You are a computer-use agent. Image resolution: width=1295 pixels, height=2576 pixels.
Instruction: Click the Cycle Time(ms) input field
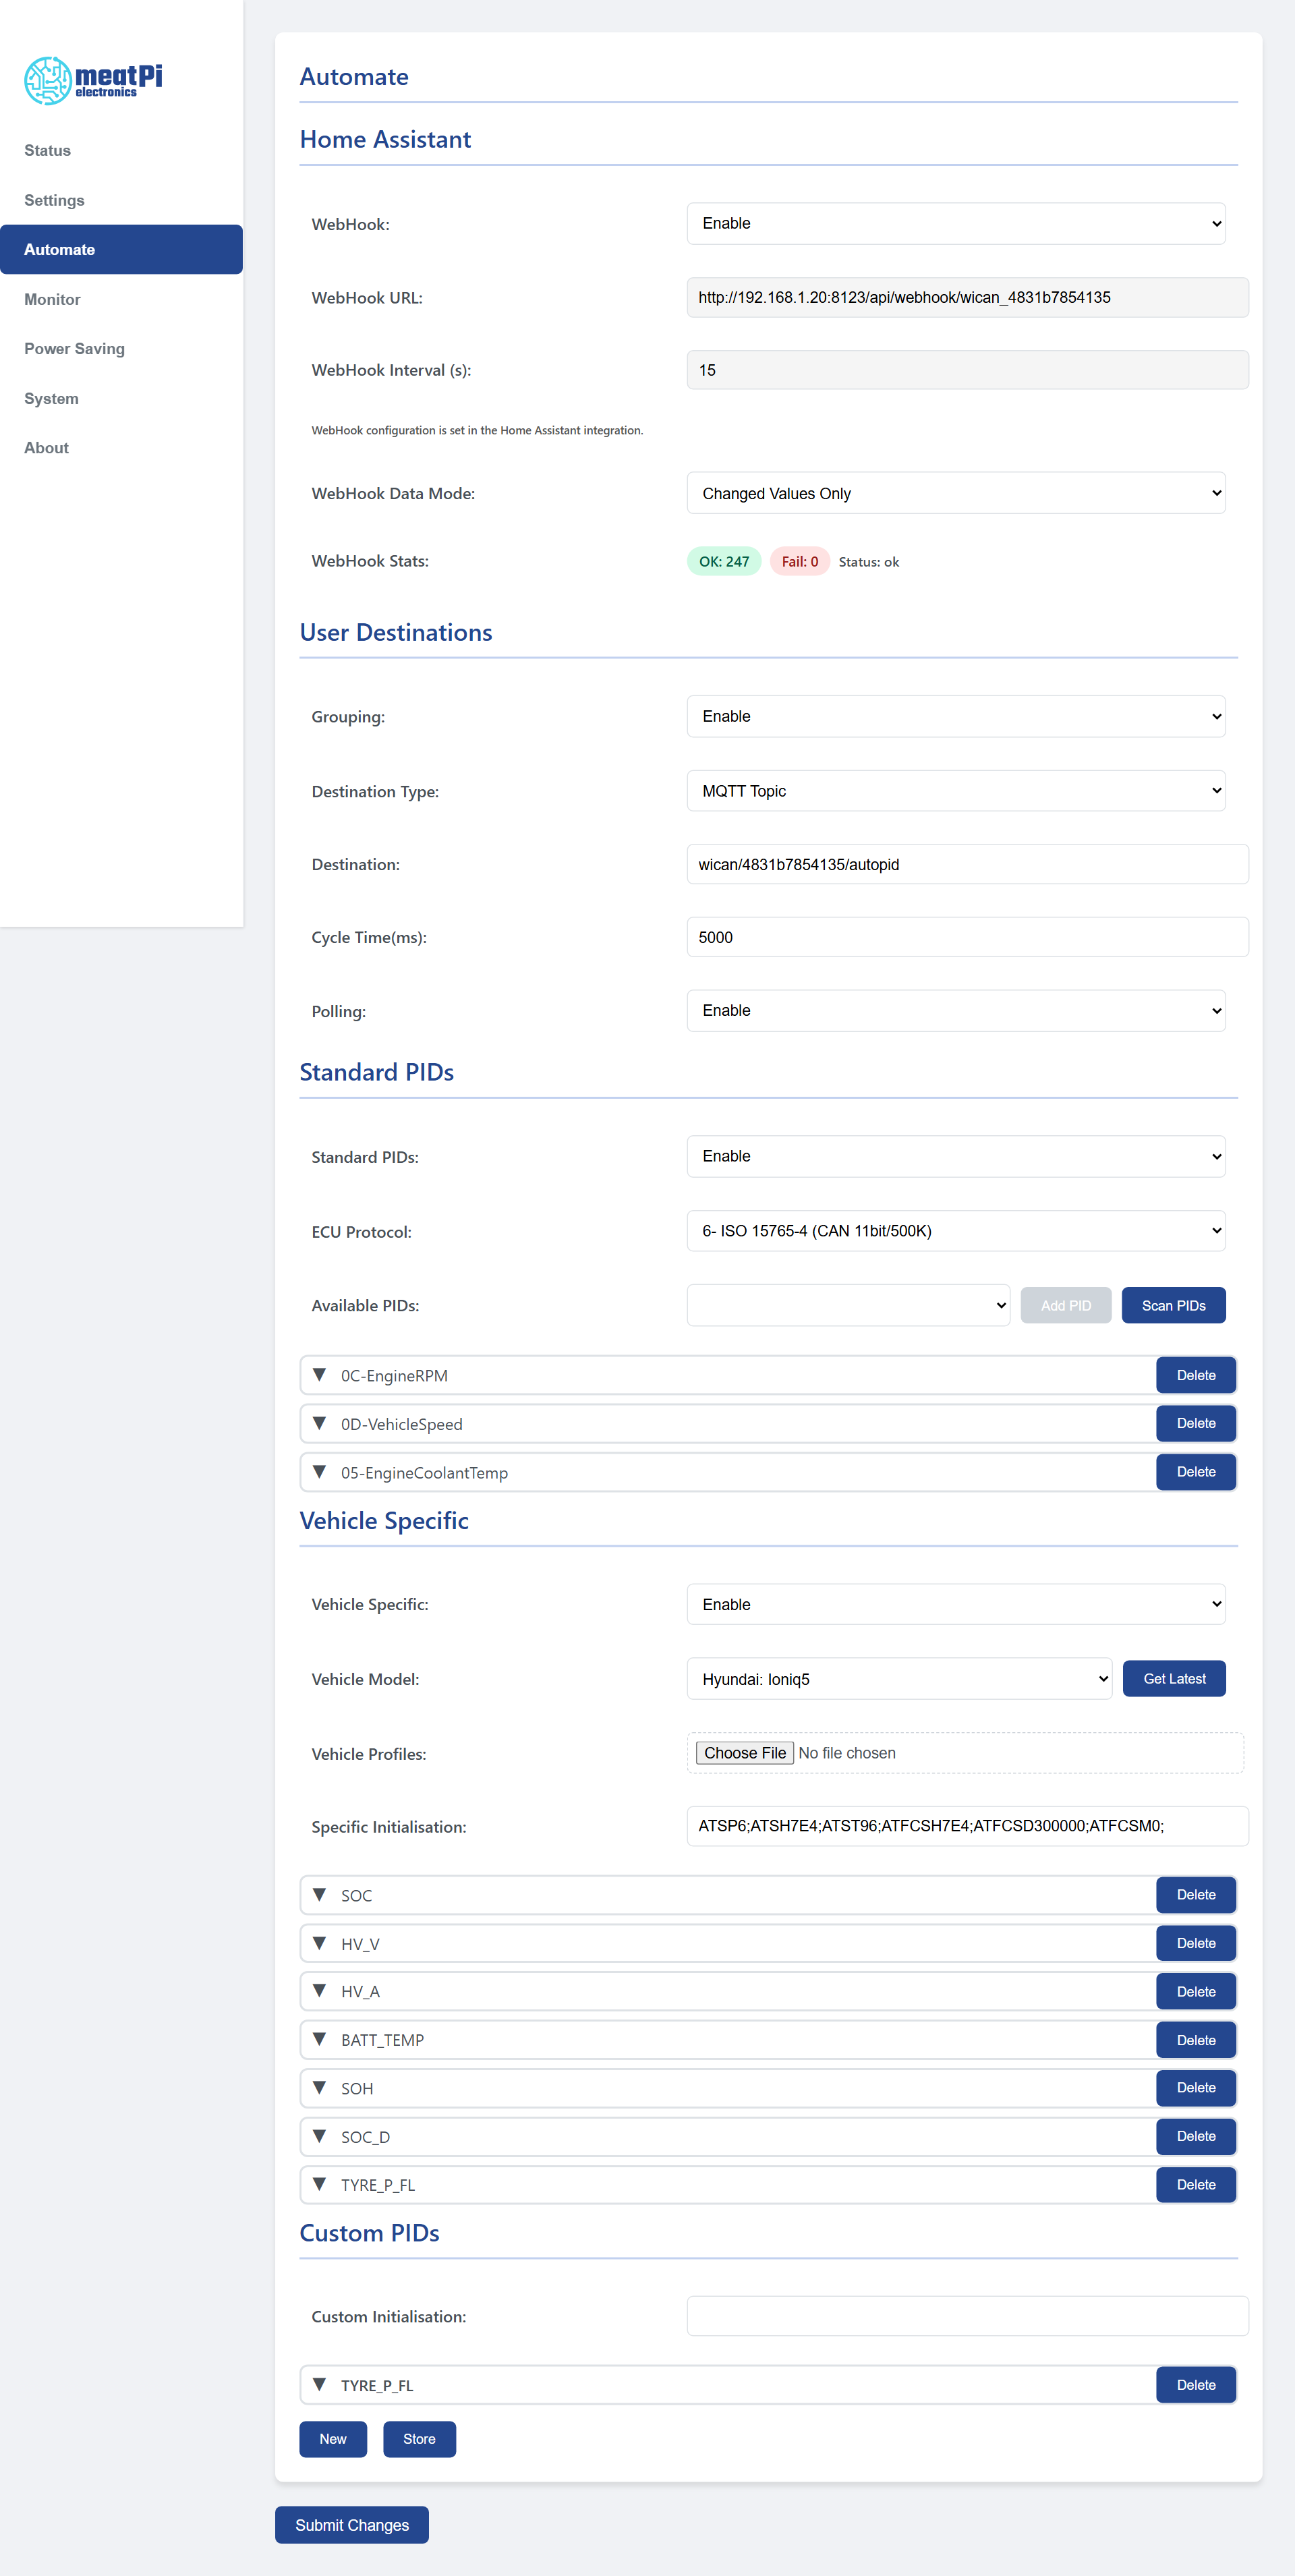click(x=967, y=937)
